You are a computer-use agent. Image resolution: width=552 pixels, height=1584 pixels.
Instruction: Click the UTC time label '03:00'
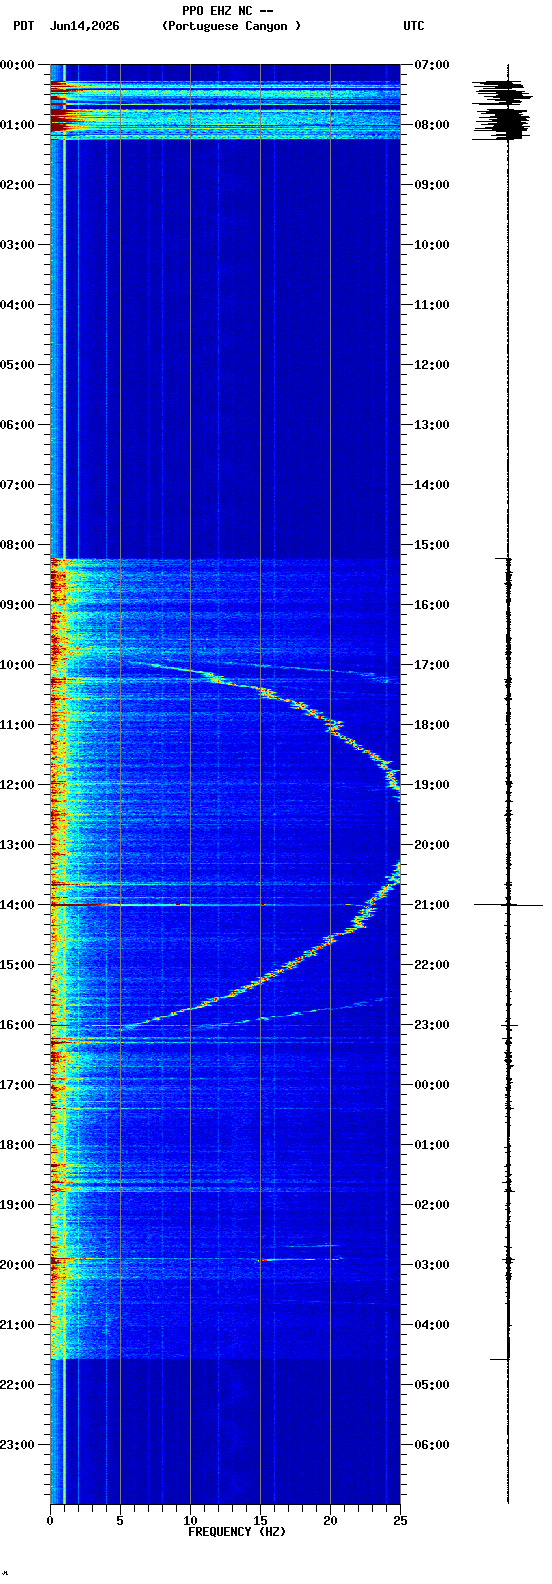pyautogui.click(x=432, y=1265)
